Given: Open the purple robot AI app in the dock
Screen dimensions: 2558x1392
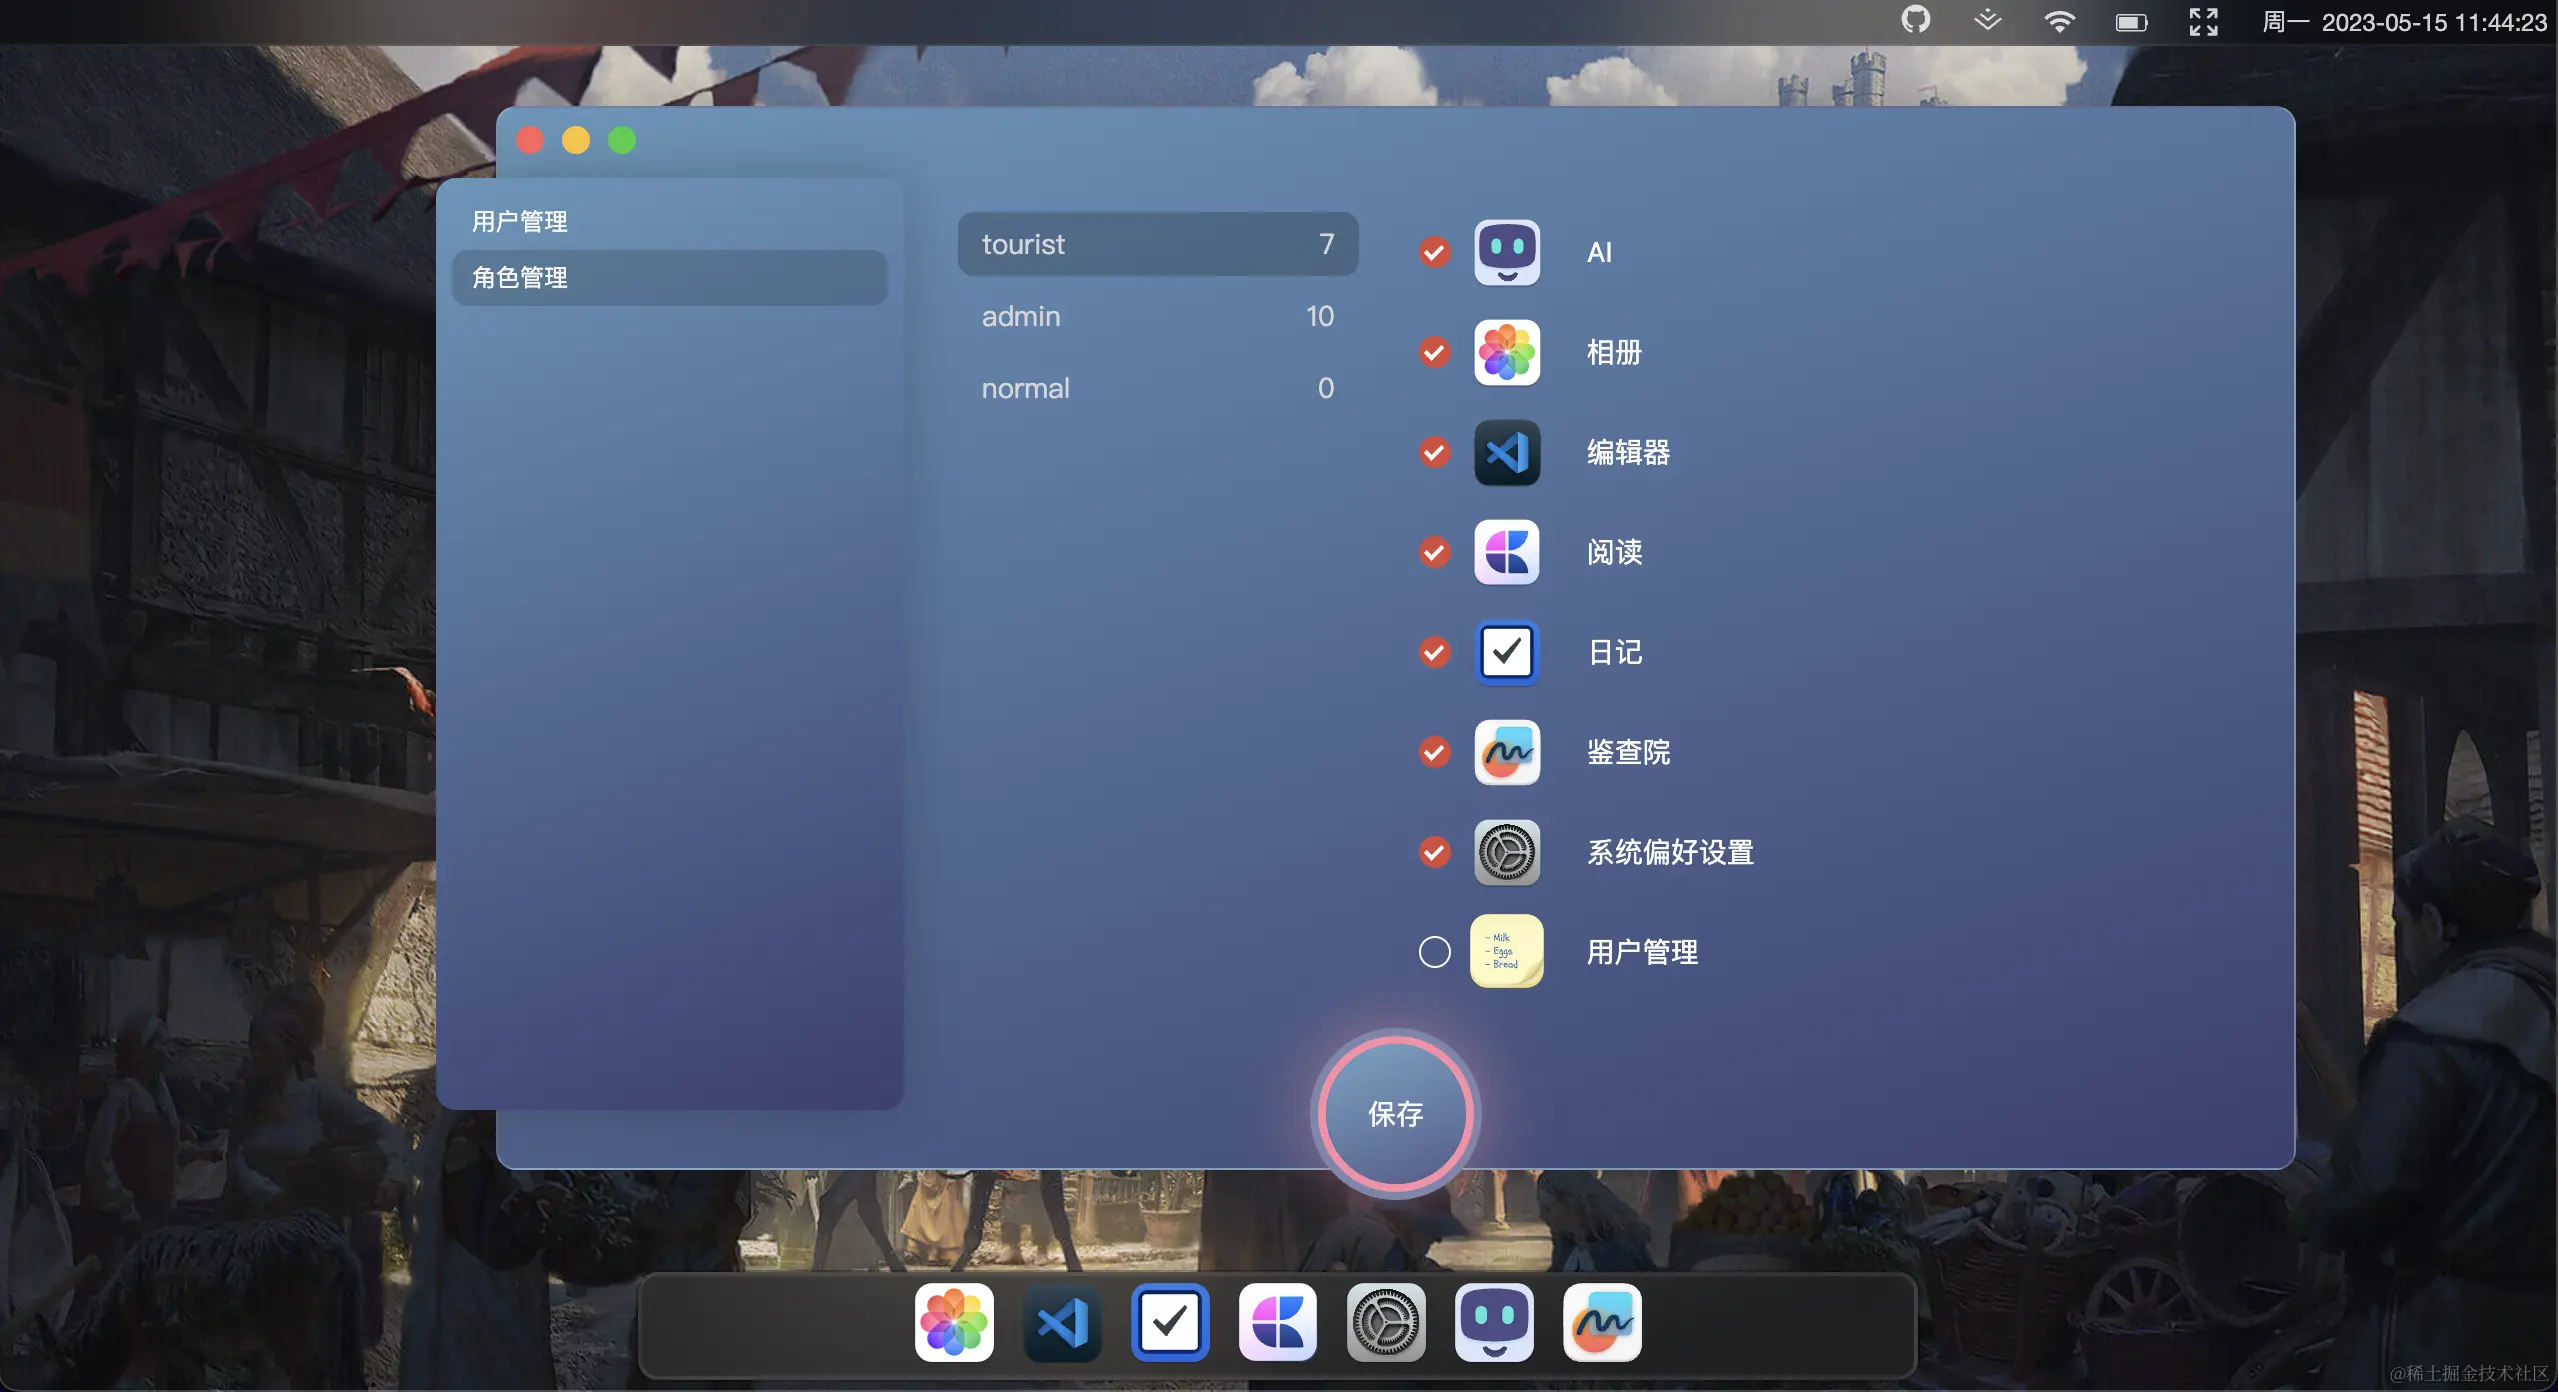Looking at the screenshot, I should point(1494,1322).
